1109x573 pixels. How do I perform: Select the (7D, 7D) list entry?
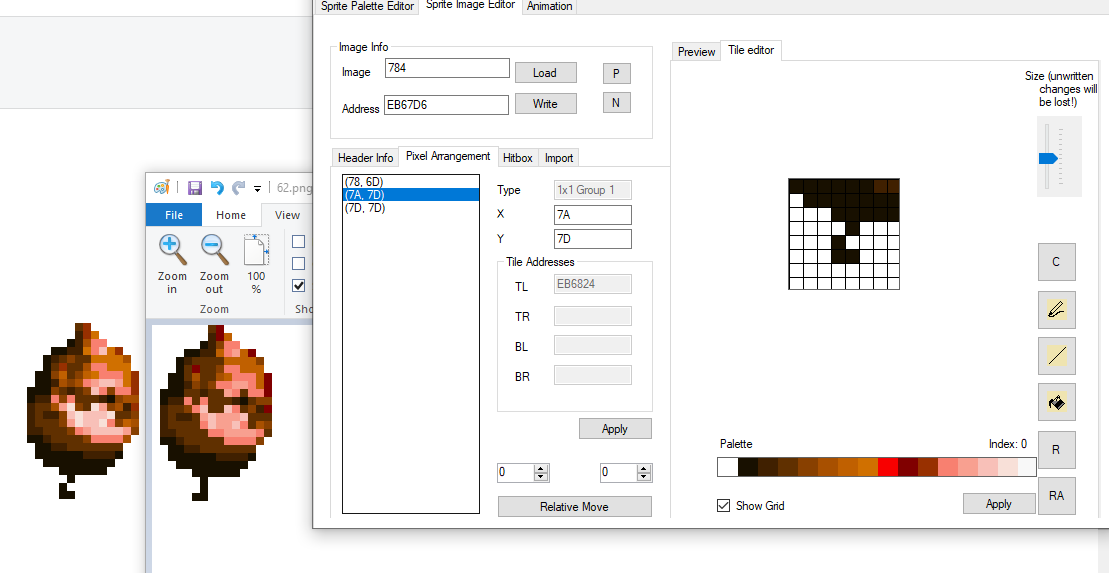[364, 208]
